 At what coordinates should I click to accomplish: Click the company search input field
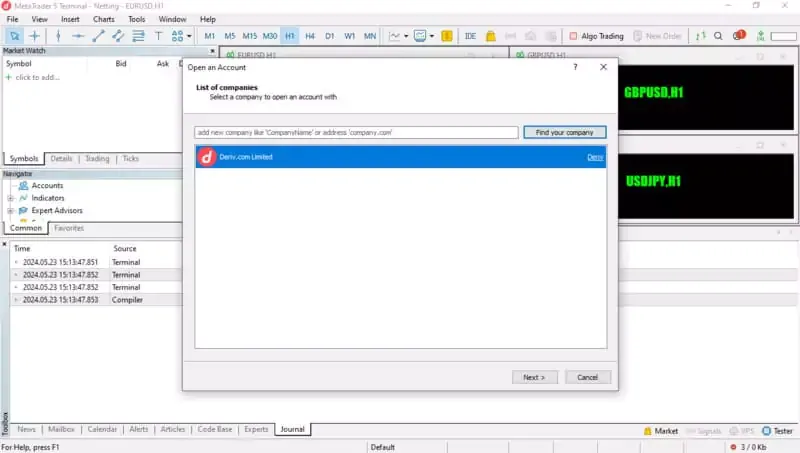click(356, 132)
